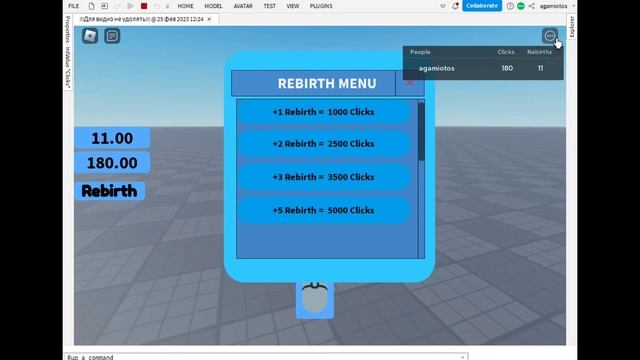Click the 180.00 clicks counter label
Screen dimensions: 640x360
tap(112, 163)
